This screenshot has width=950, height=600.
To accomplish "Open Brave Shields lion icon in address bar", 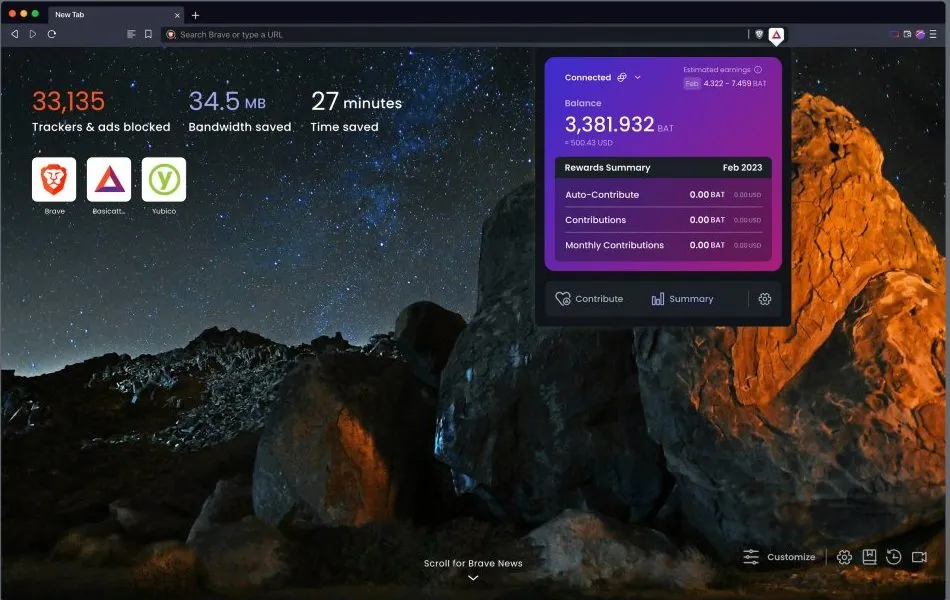I will (x=759, y=34).
